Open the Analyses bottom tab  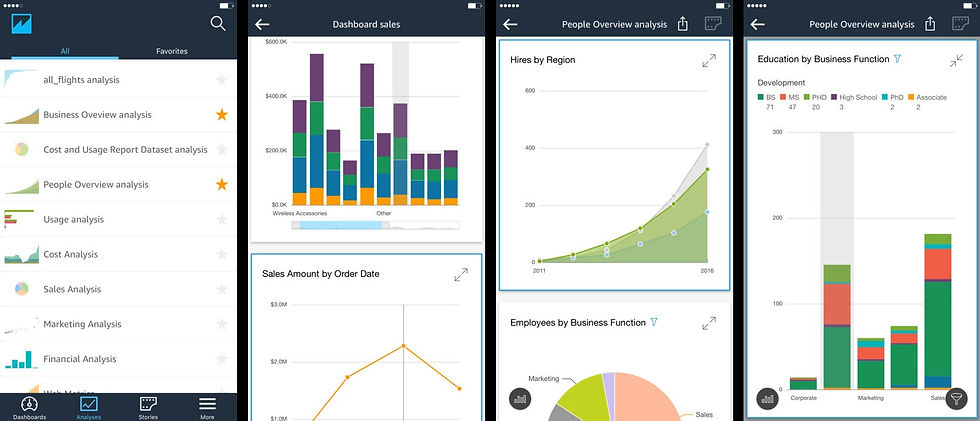pyautogui.click(x=88, y=407)
